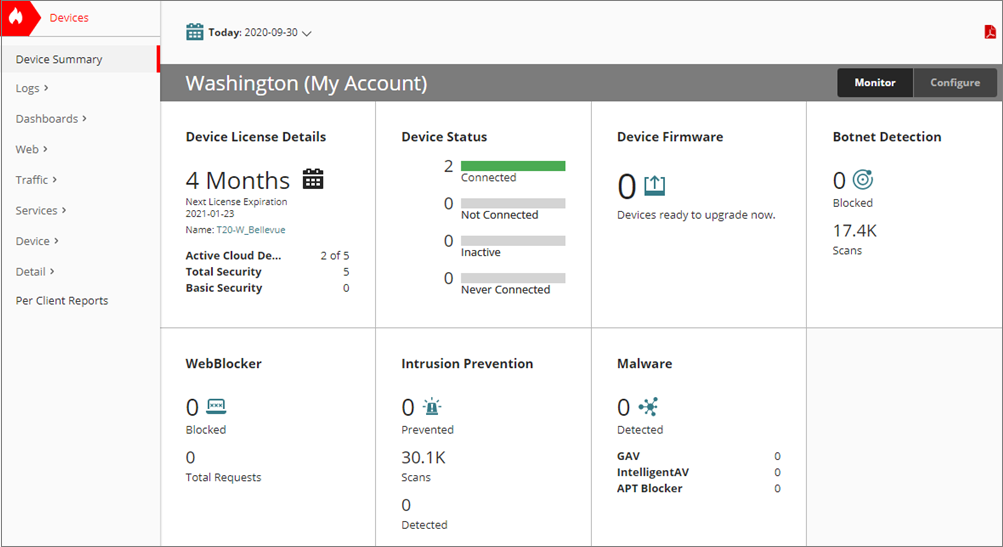Click the Device Firmware heading
This screenshot has width=1003, height=547.
(670, 137)
